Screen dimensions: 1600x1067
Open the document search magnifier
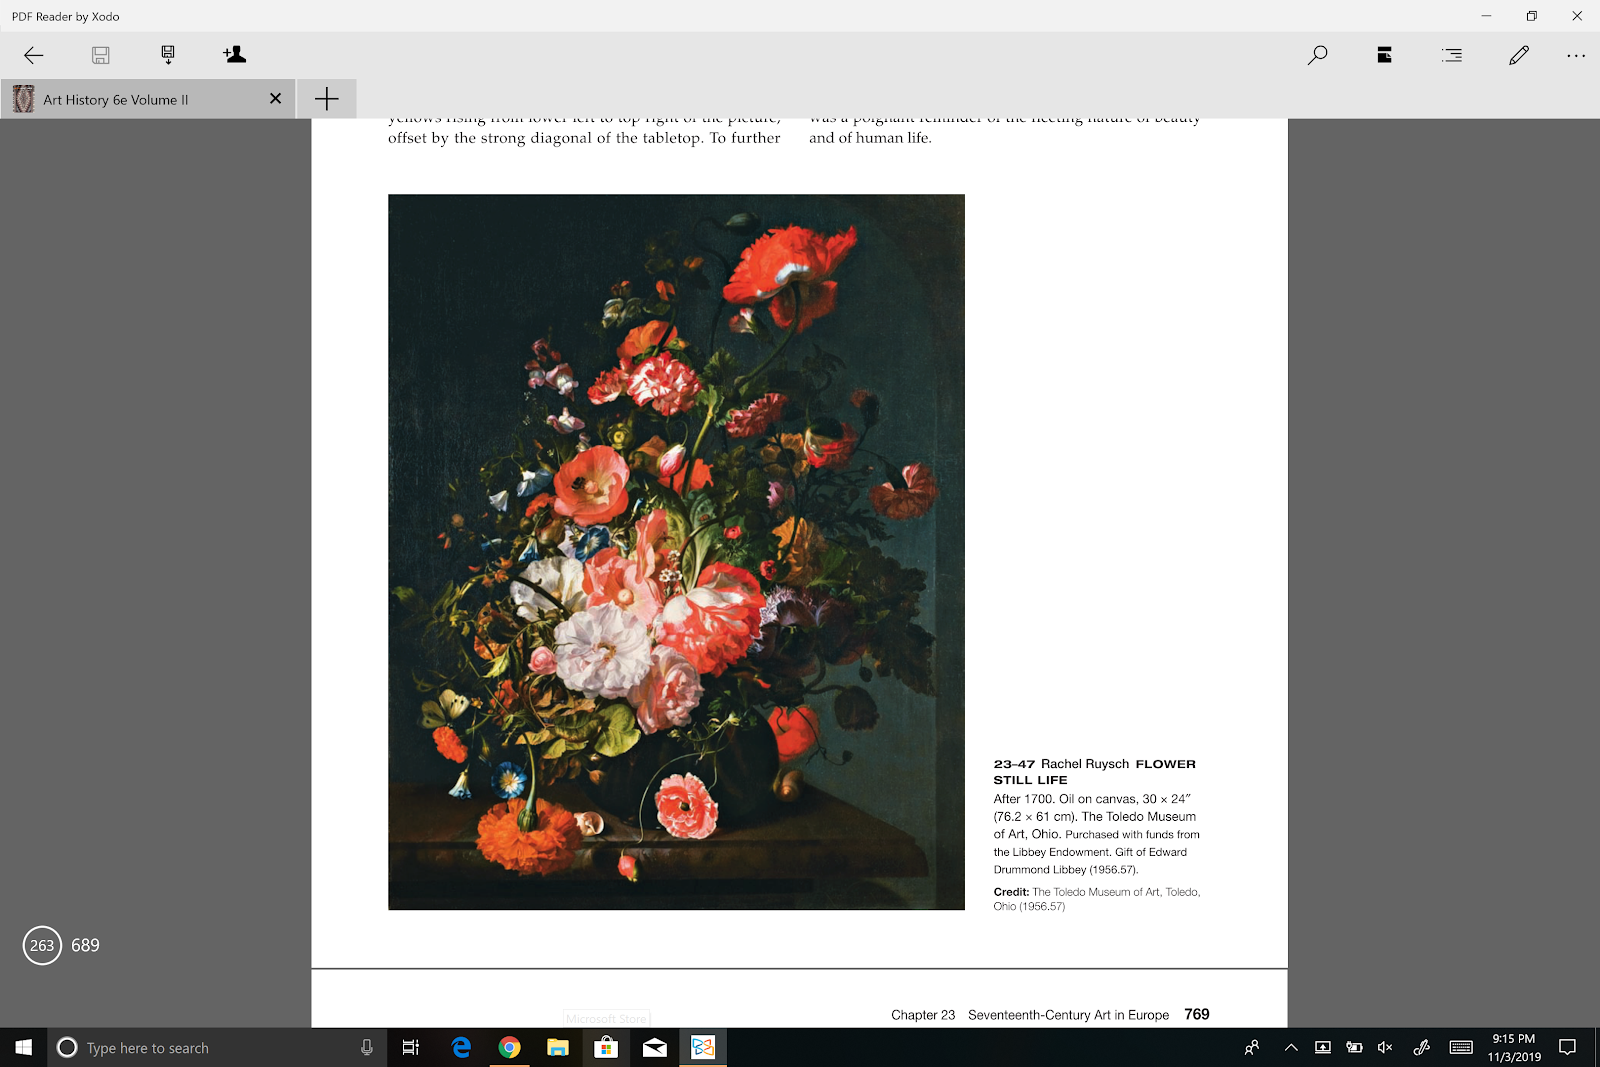point(1317,55)
